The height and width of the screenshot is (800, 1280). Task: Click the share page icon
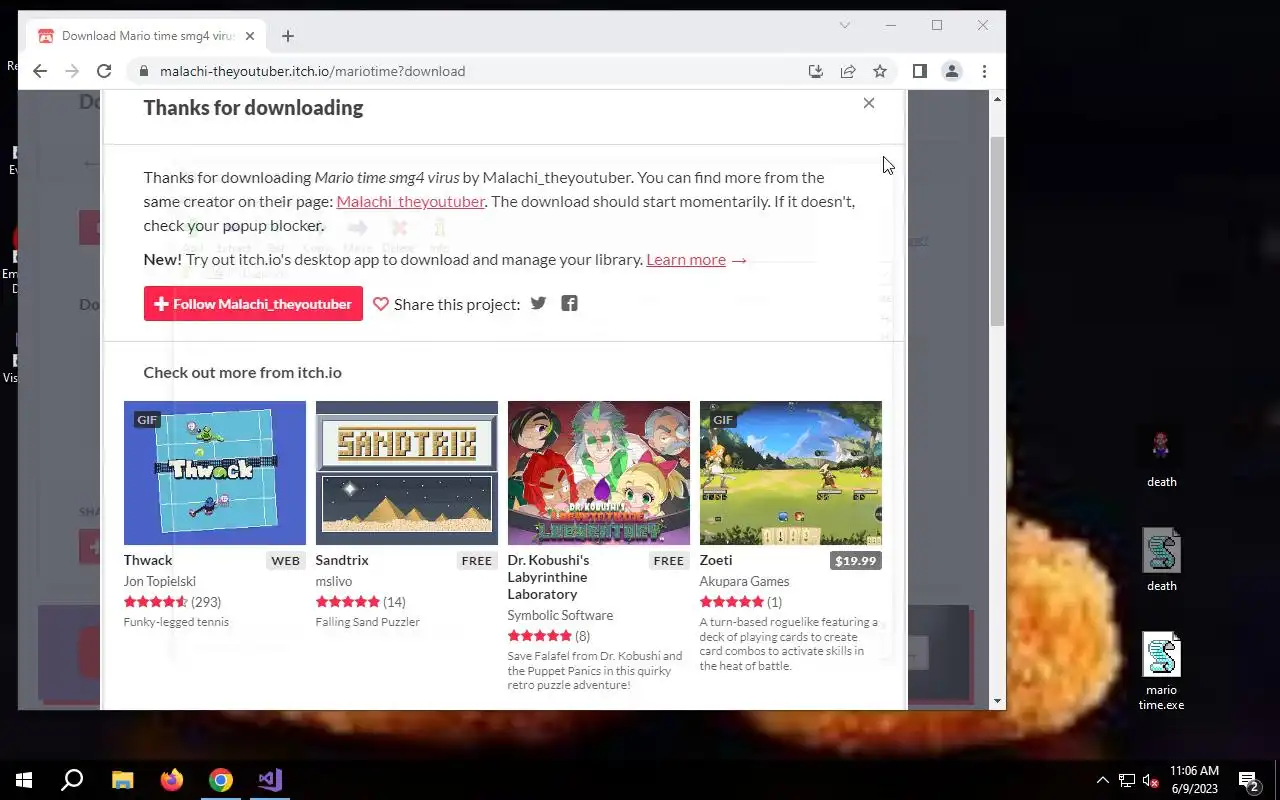point(848,71)
